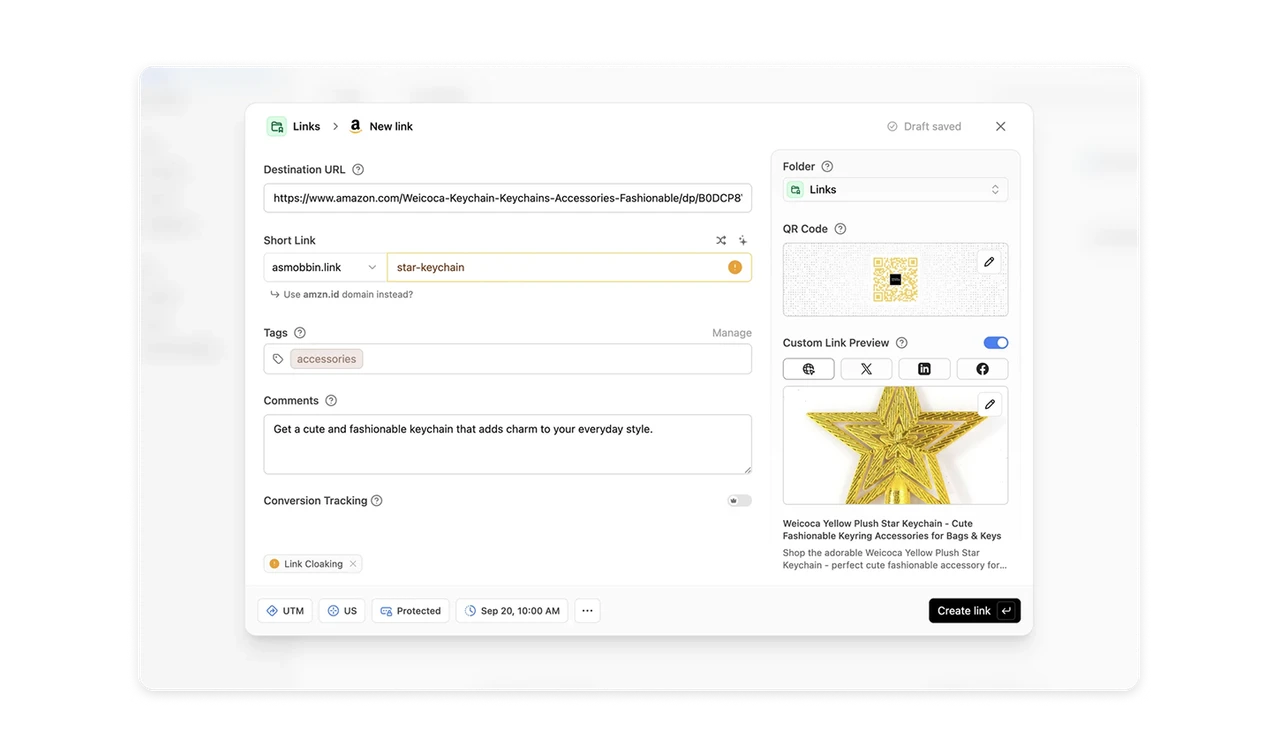Open the Sep 20, 10:00 AM schedule
The image size is (1280, 754).
point(512,611)
